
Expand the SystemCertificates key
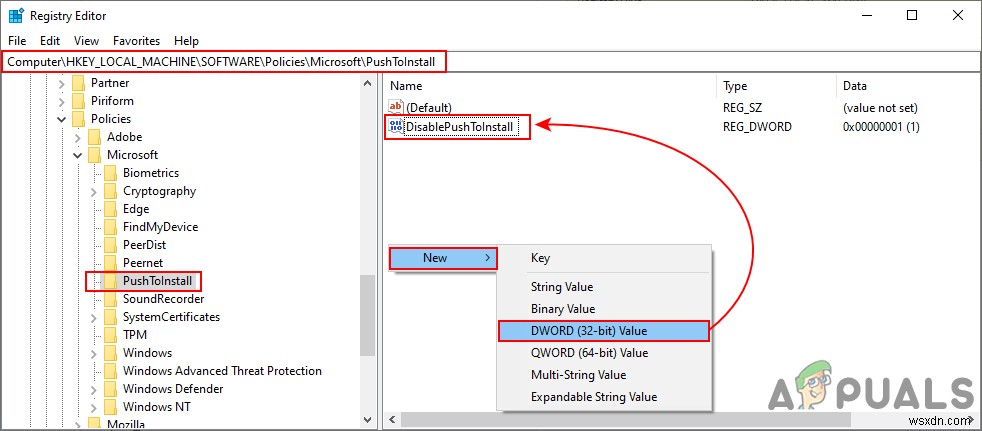(x=93, y=317)
